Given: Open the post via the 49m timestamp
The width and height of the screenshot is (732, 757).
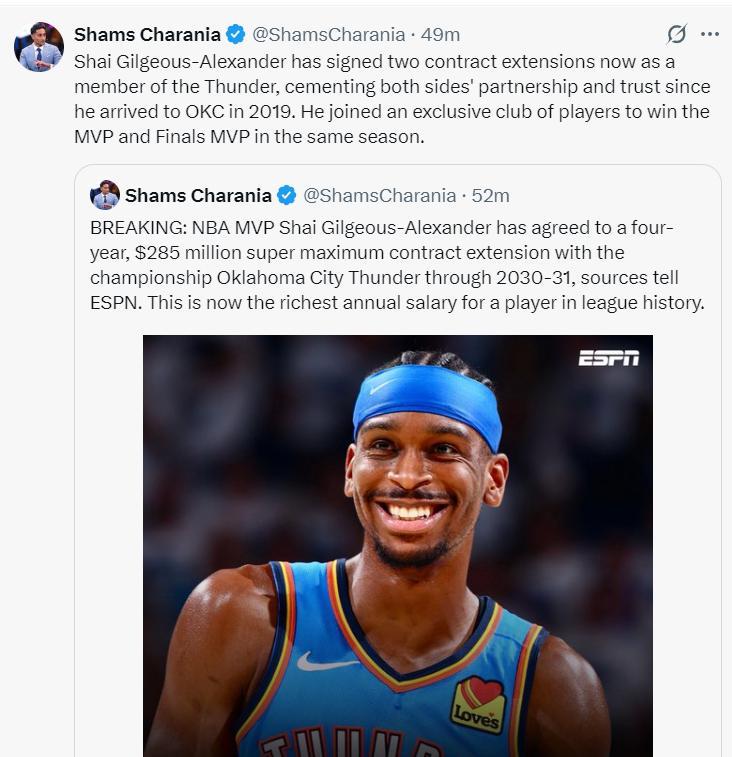Looking at the screenshot, I should point(441,35).
